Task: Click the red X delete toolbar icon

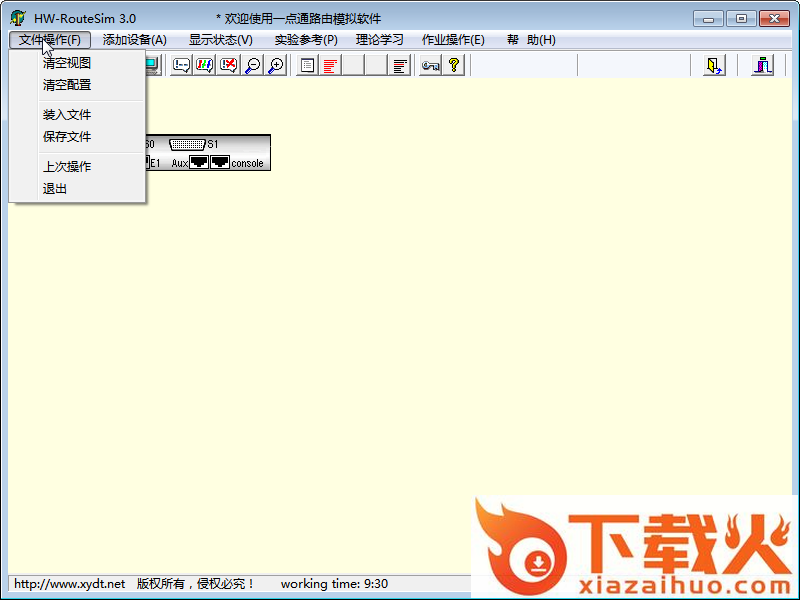Action: [229, 65]
